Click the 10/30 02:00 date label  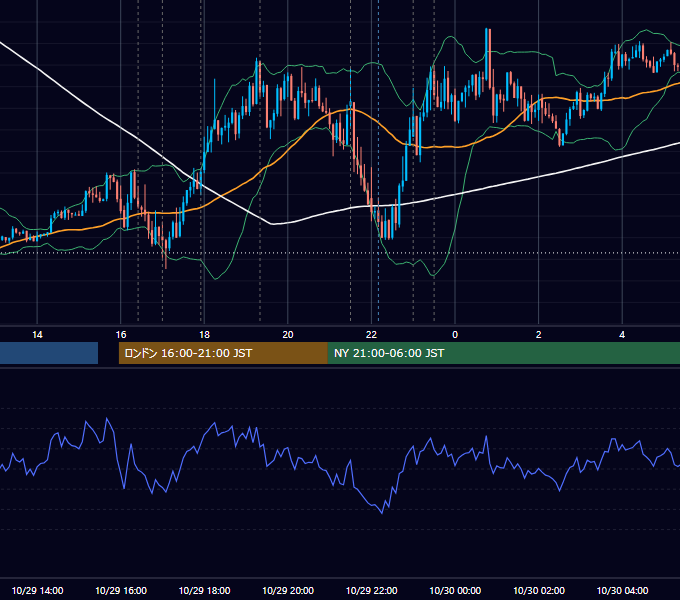[x=539, y=590]
